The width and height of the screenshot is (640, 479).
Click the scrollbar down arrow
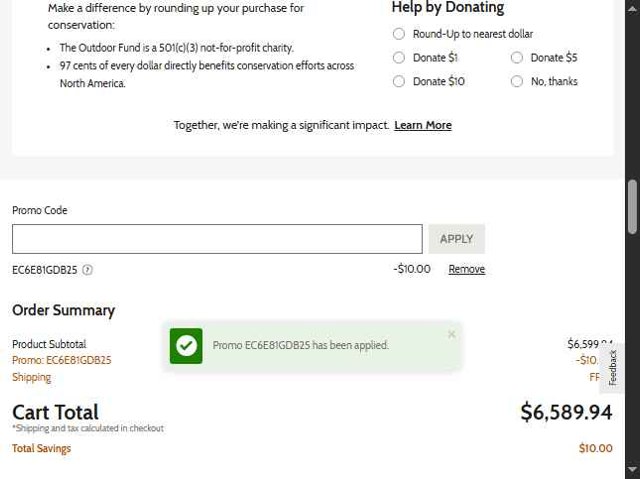pyautogui.click(x=632, y=472)
